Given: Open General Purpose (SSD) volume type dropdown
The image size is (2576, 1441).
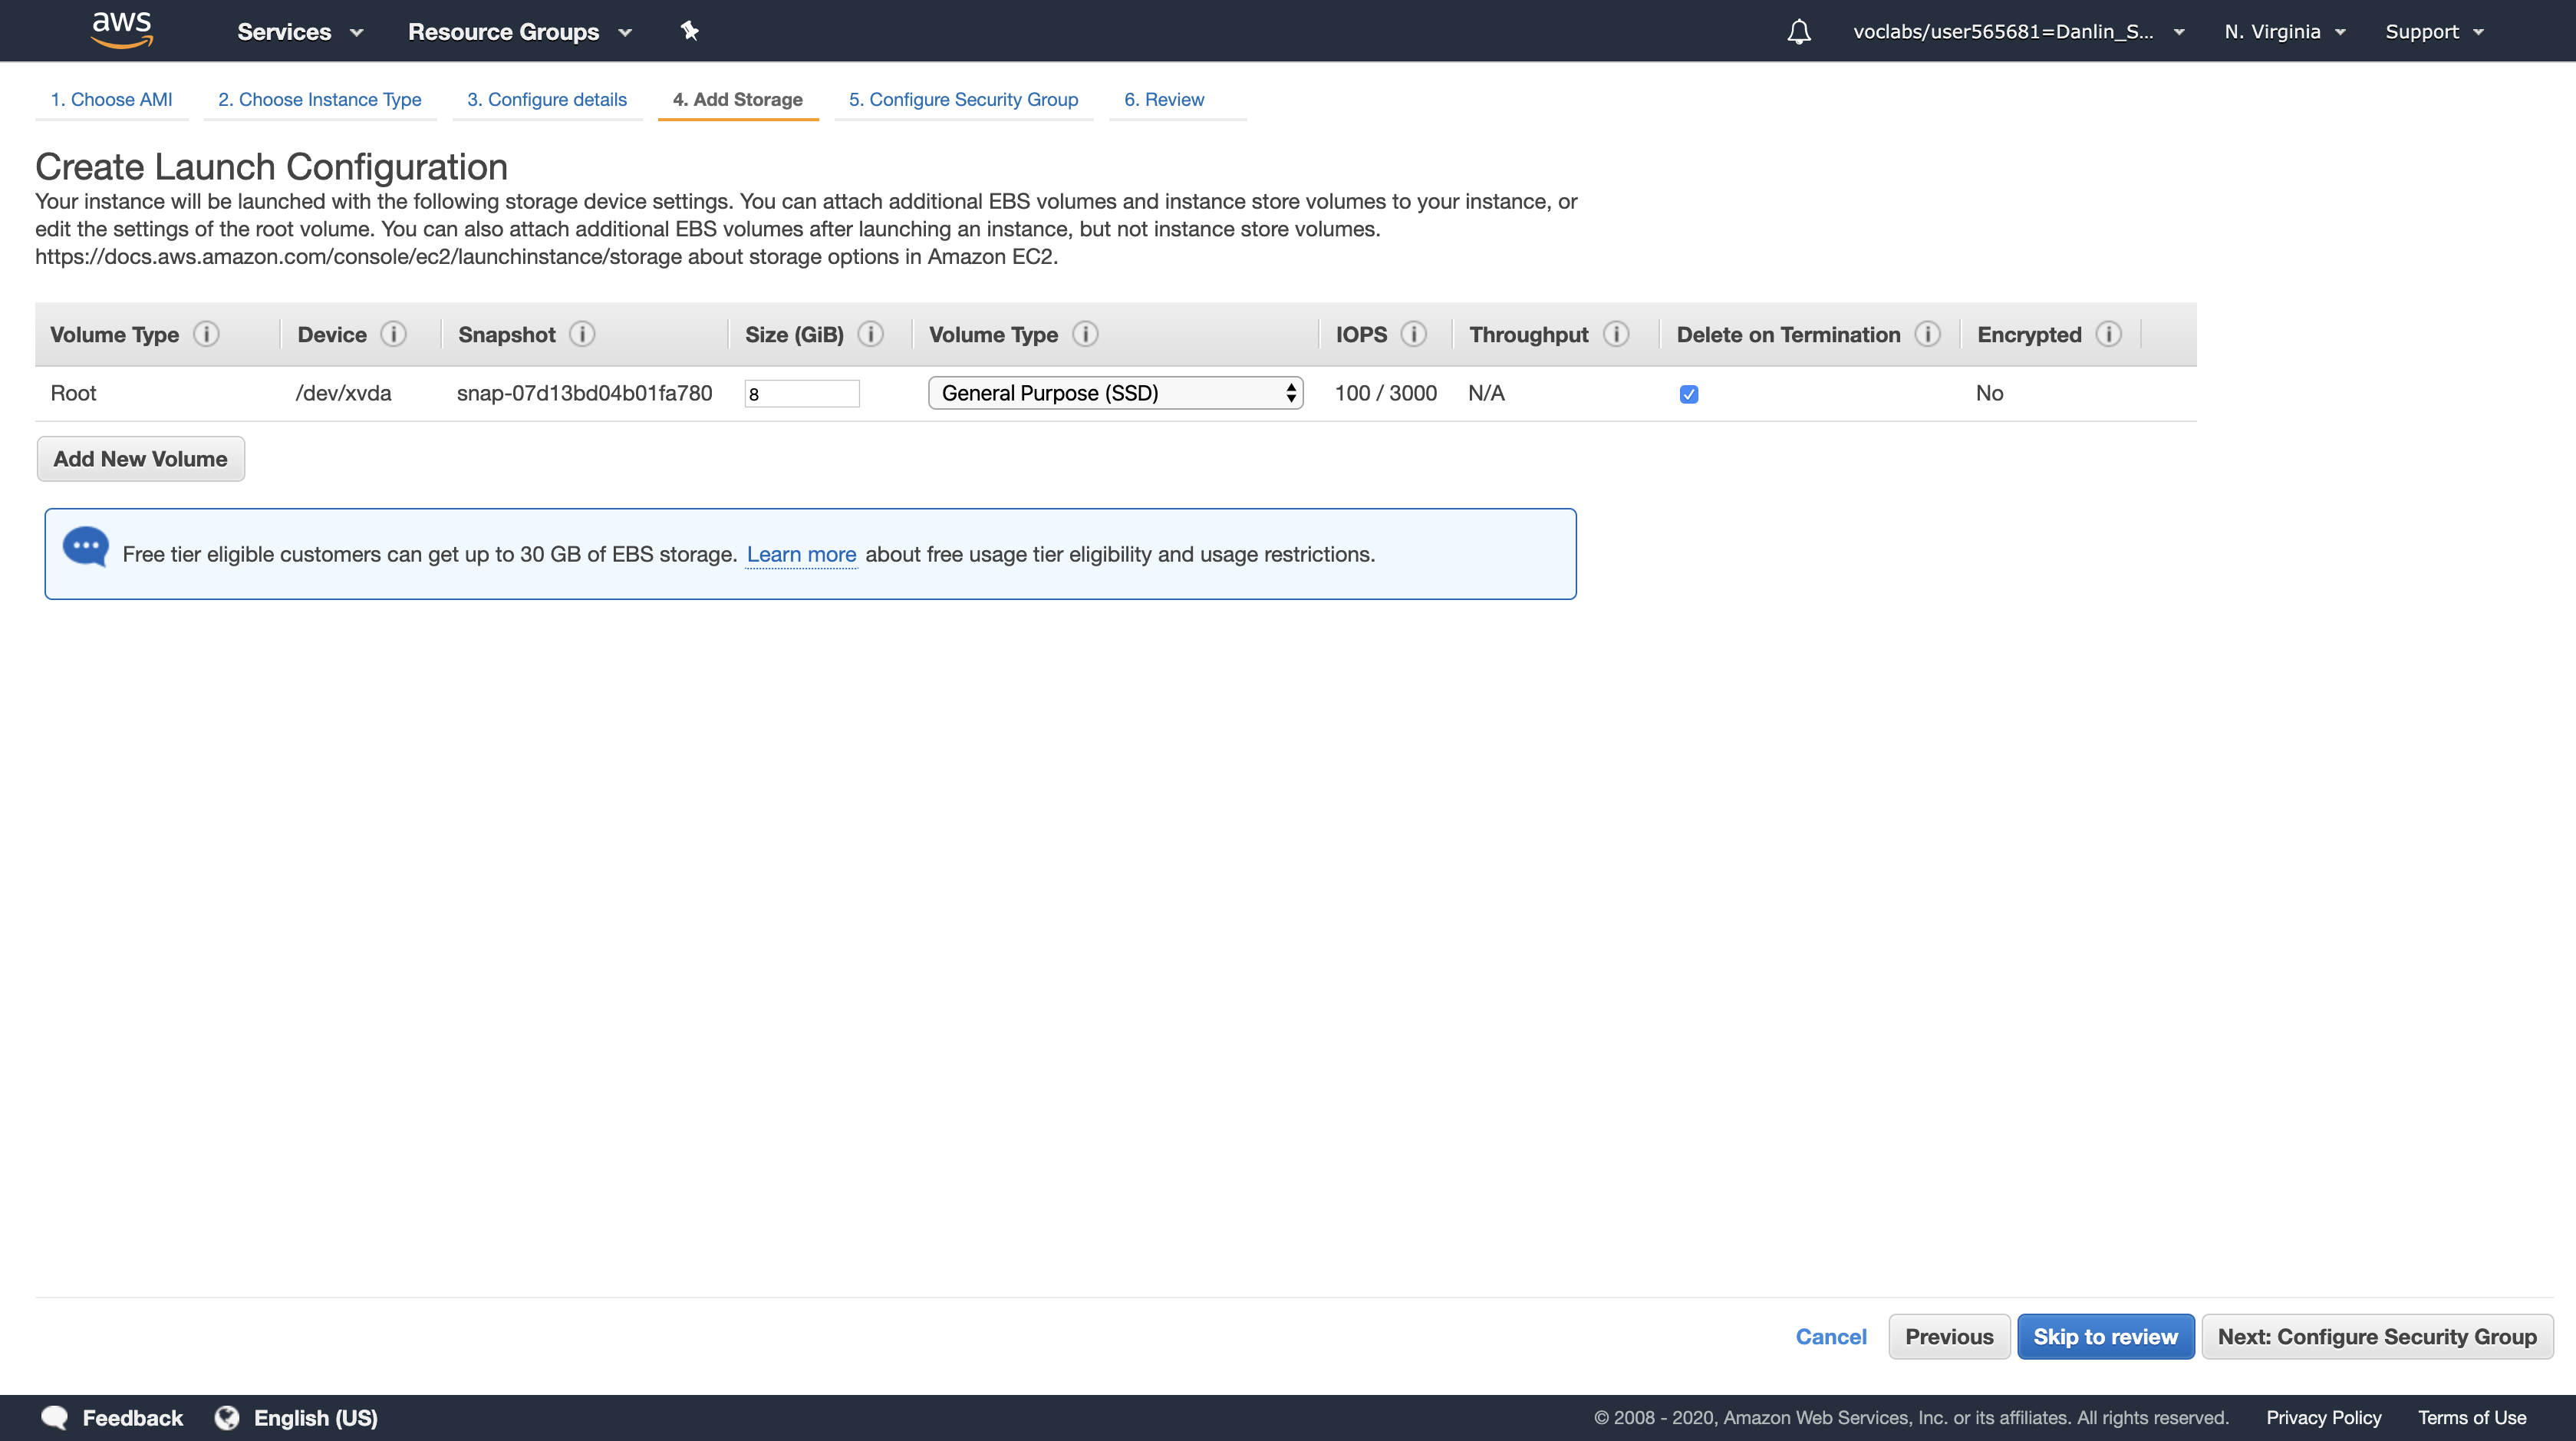Looking at the screenshot, I should [1115, 393].
